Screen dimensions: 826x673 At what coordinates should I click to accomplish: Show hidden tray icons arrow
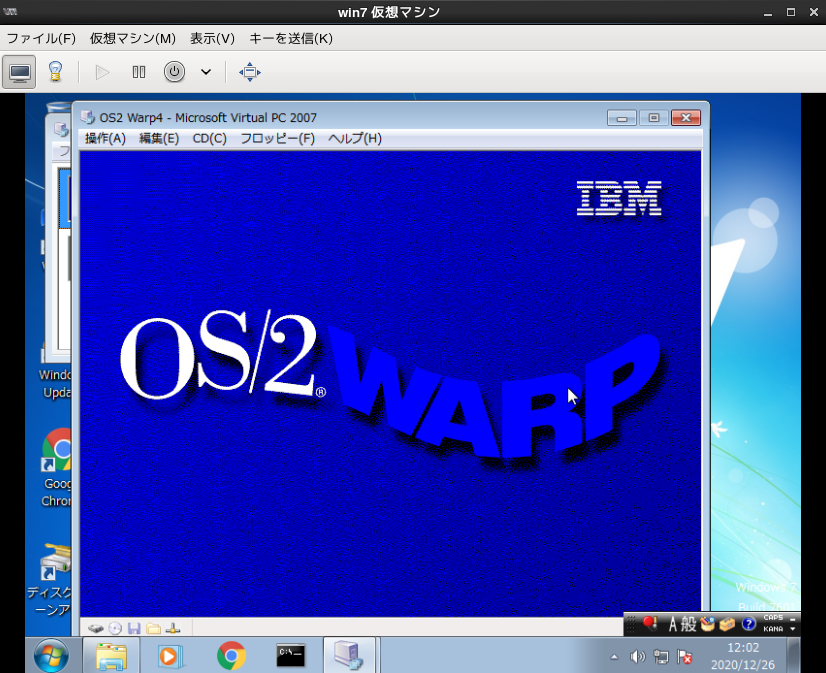pyautogui.click(x=614, y=657)
